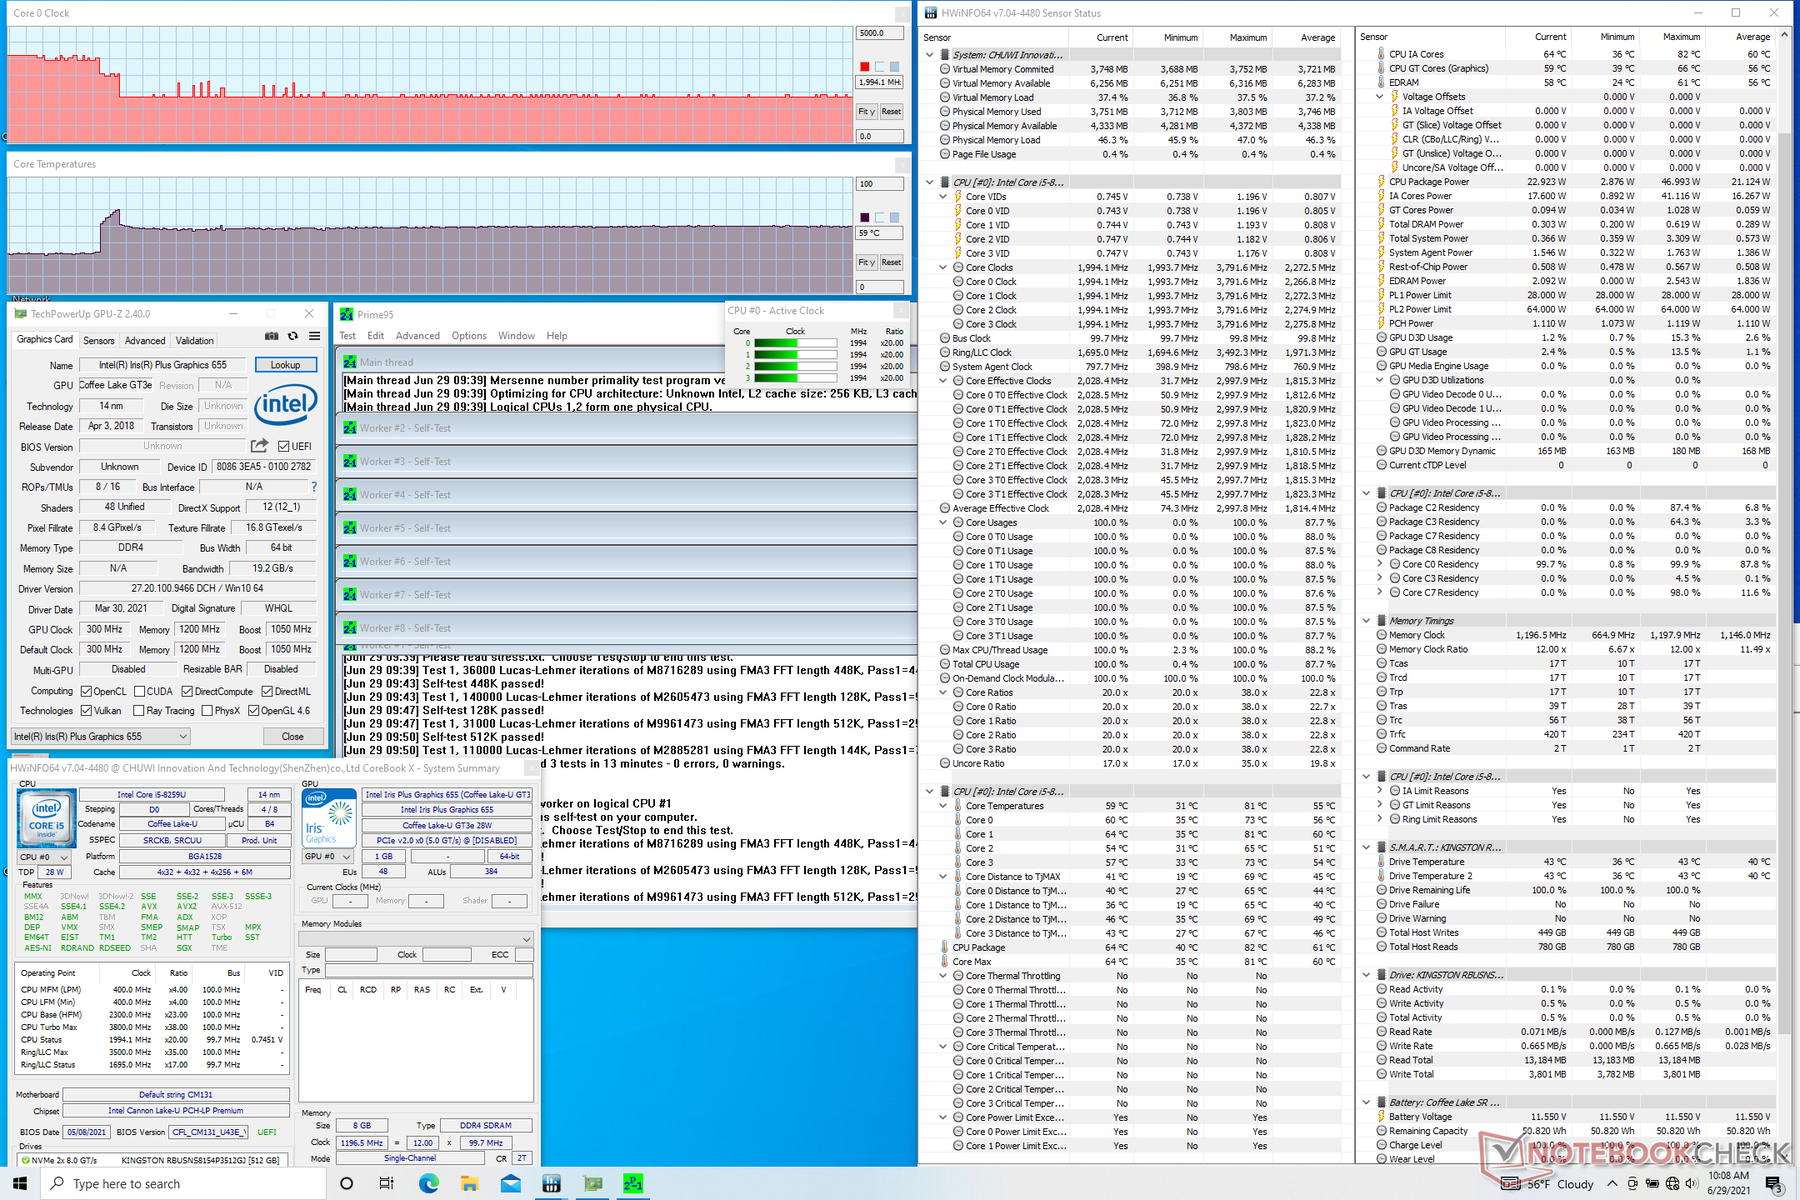Collapse the Memory Timings section
The image size is (1800, 1200).
click(x=1367, y=621)
